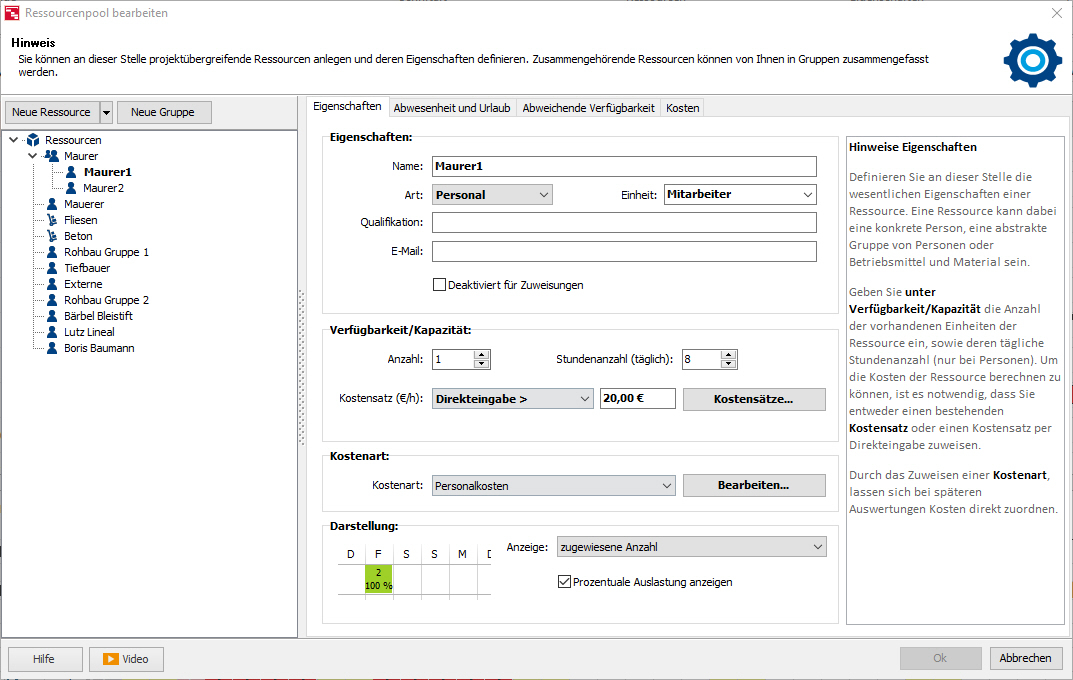The image size is (1073, 680).
Task: Select the Maurer2 person icon
Action: (x=71, y=187)
